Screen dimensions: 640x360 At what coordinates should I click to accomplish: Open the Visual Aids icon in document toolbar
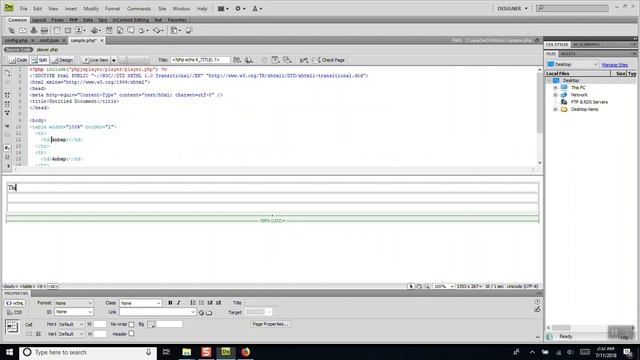click(287, 60)
